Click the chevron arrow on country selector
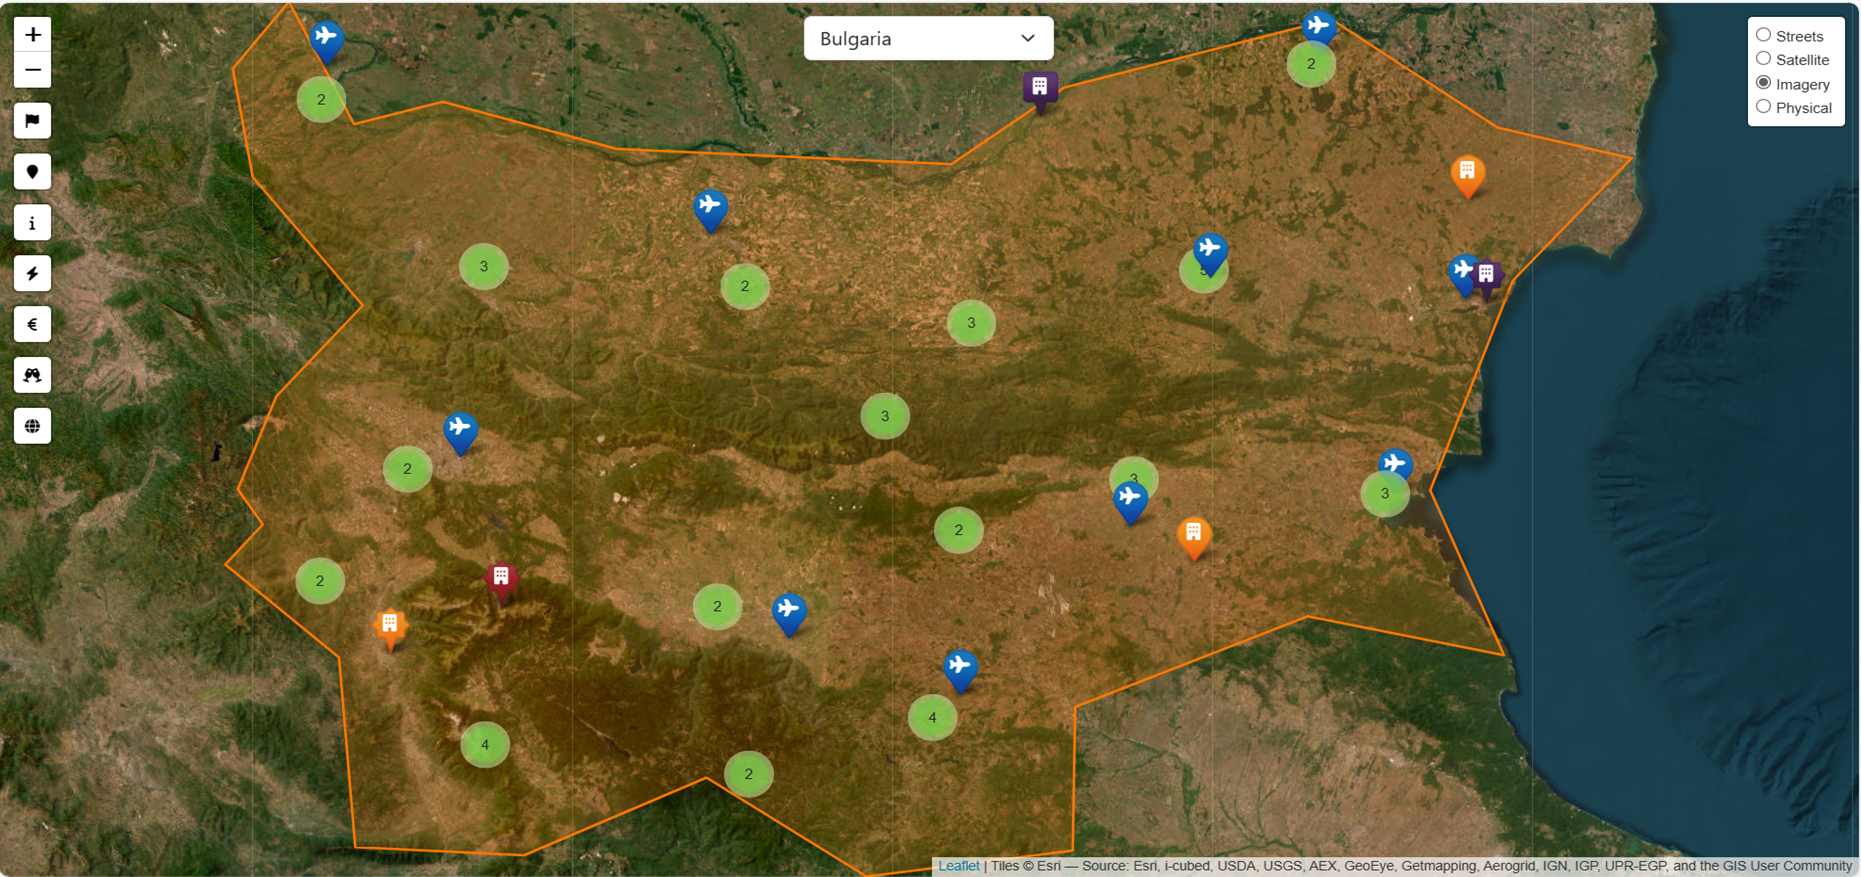 pyautogui.click(x=1027, y=39)
